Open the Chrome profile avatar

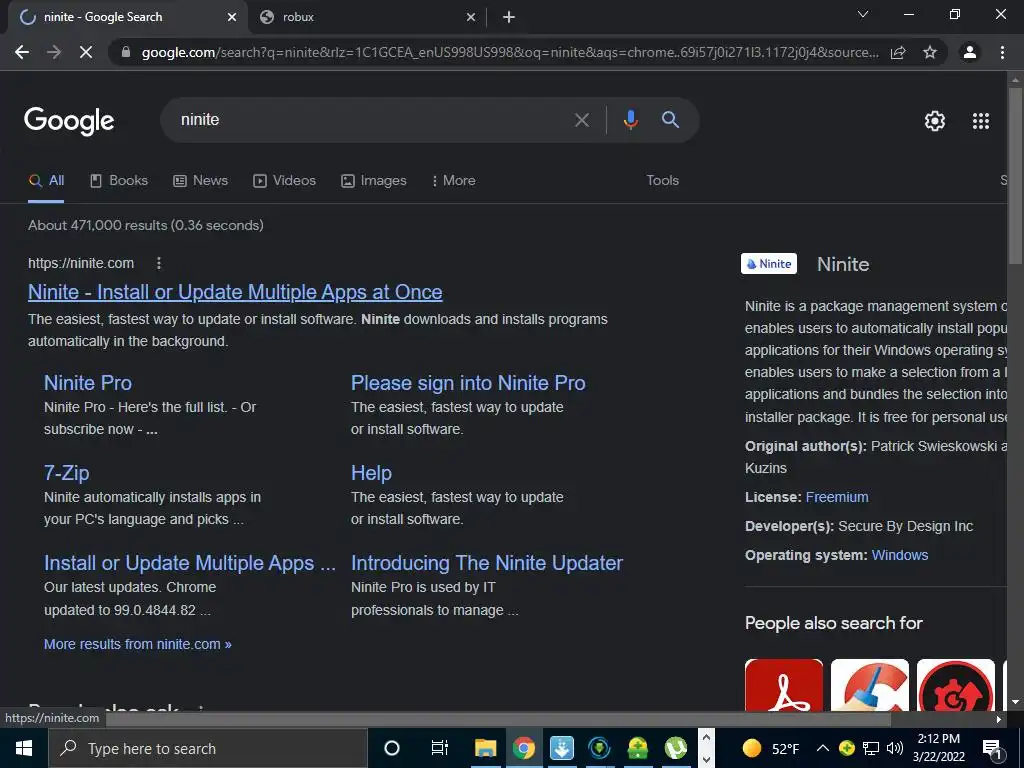pyautogui.click(x=970, y=52)
